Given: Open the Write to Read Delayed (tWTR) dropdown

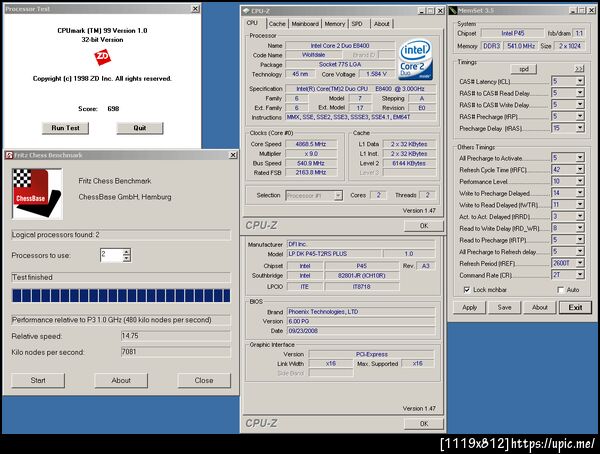Looking at the screenshot, I should pyautogui.click(x=580, y=205).
